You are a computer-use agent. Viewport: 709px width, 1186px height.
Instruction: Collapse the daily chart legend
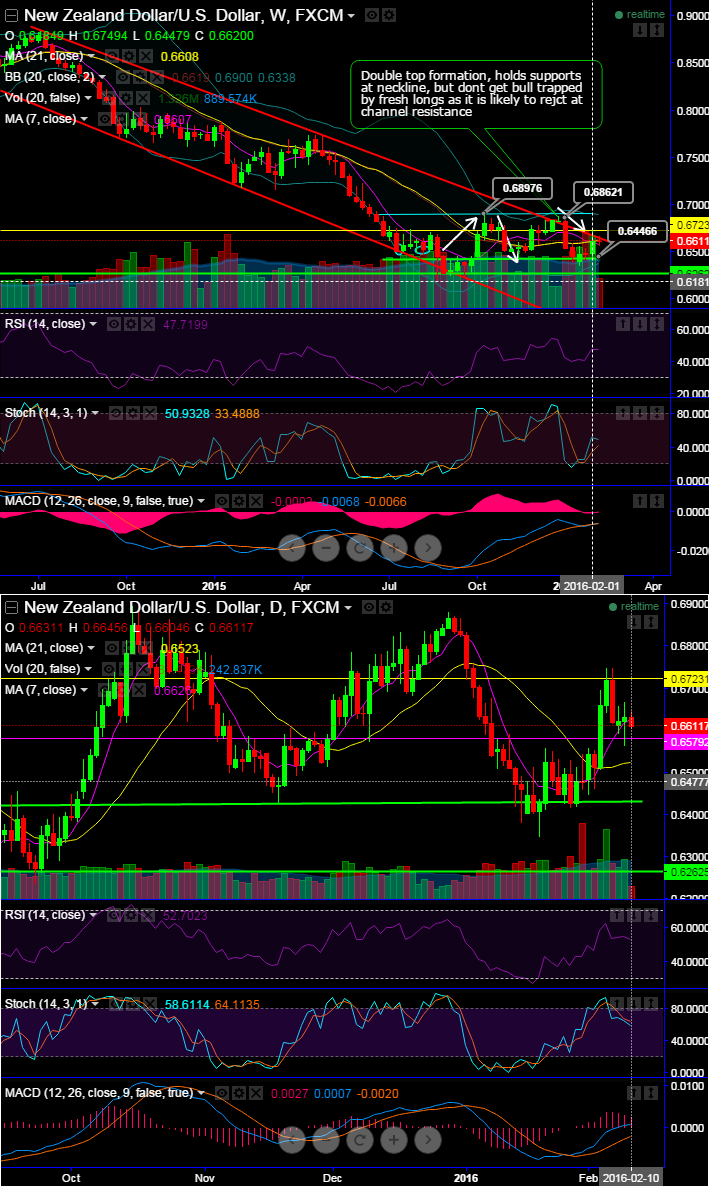coord(13,607)
